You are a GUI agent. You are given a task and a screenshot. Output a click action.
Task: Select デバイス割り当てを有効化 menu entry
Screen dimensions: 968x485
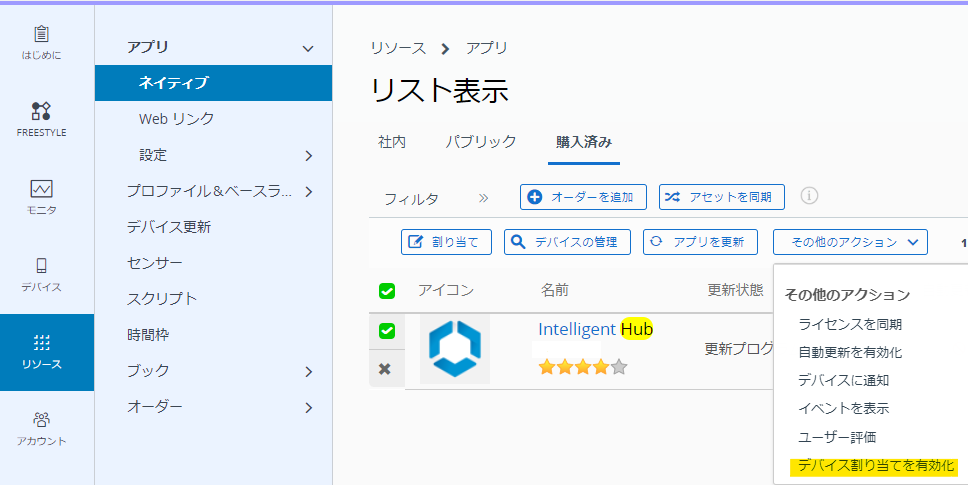[x=877, y=466]
